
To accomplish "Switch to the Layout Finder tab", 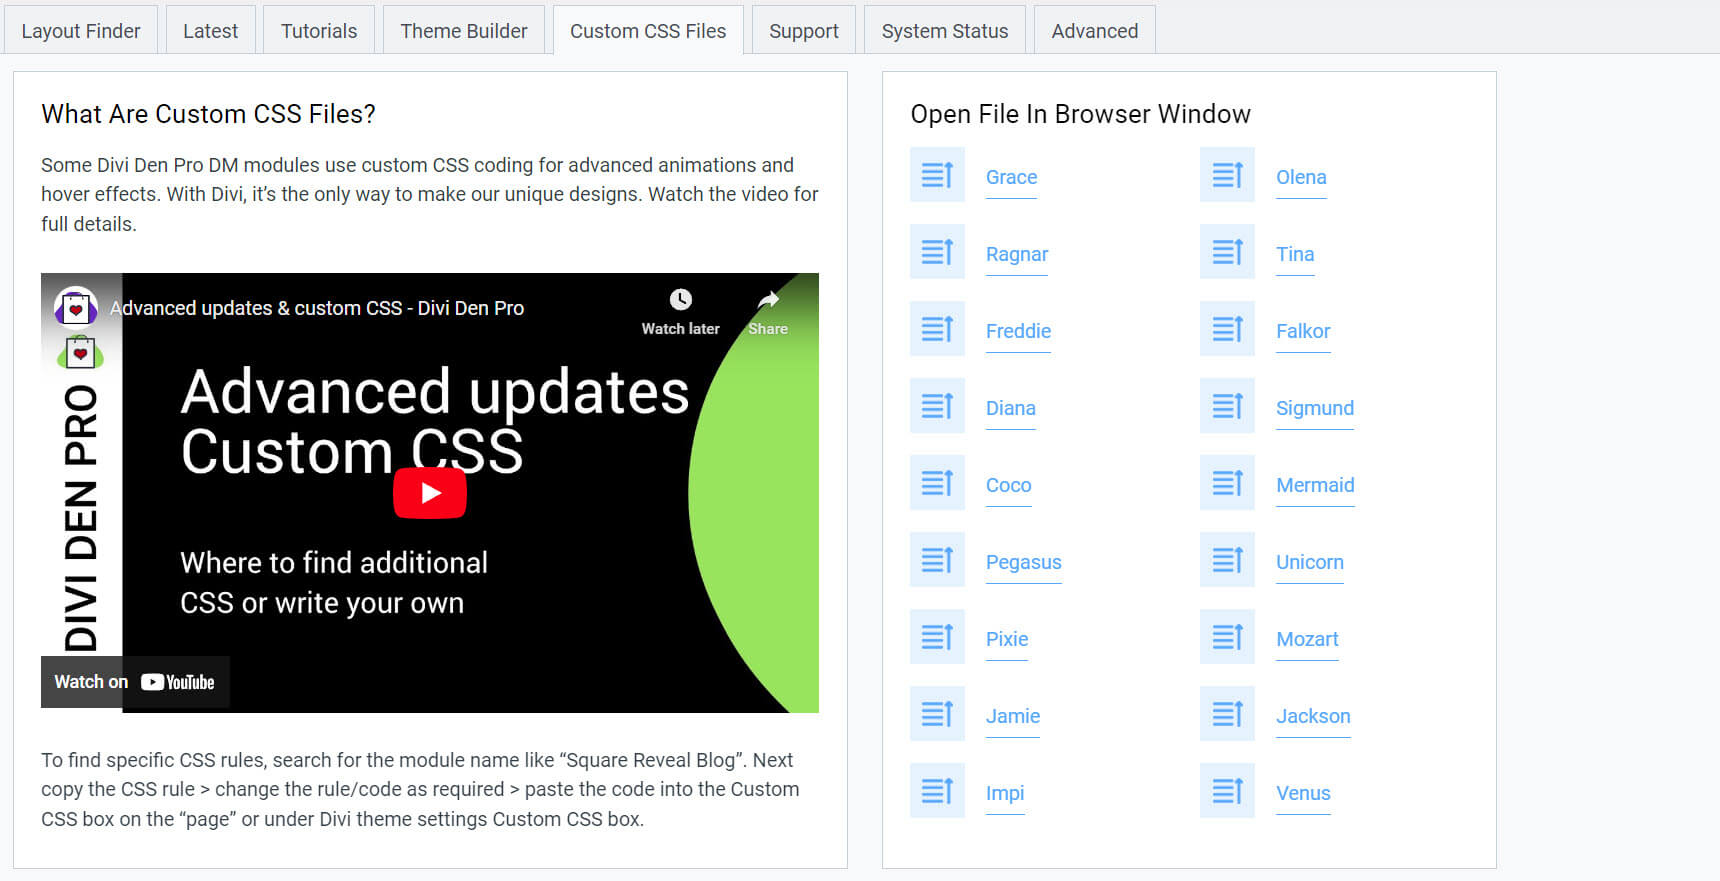I will [x=81, y=31].
